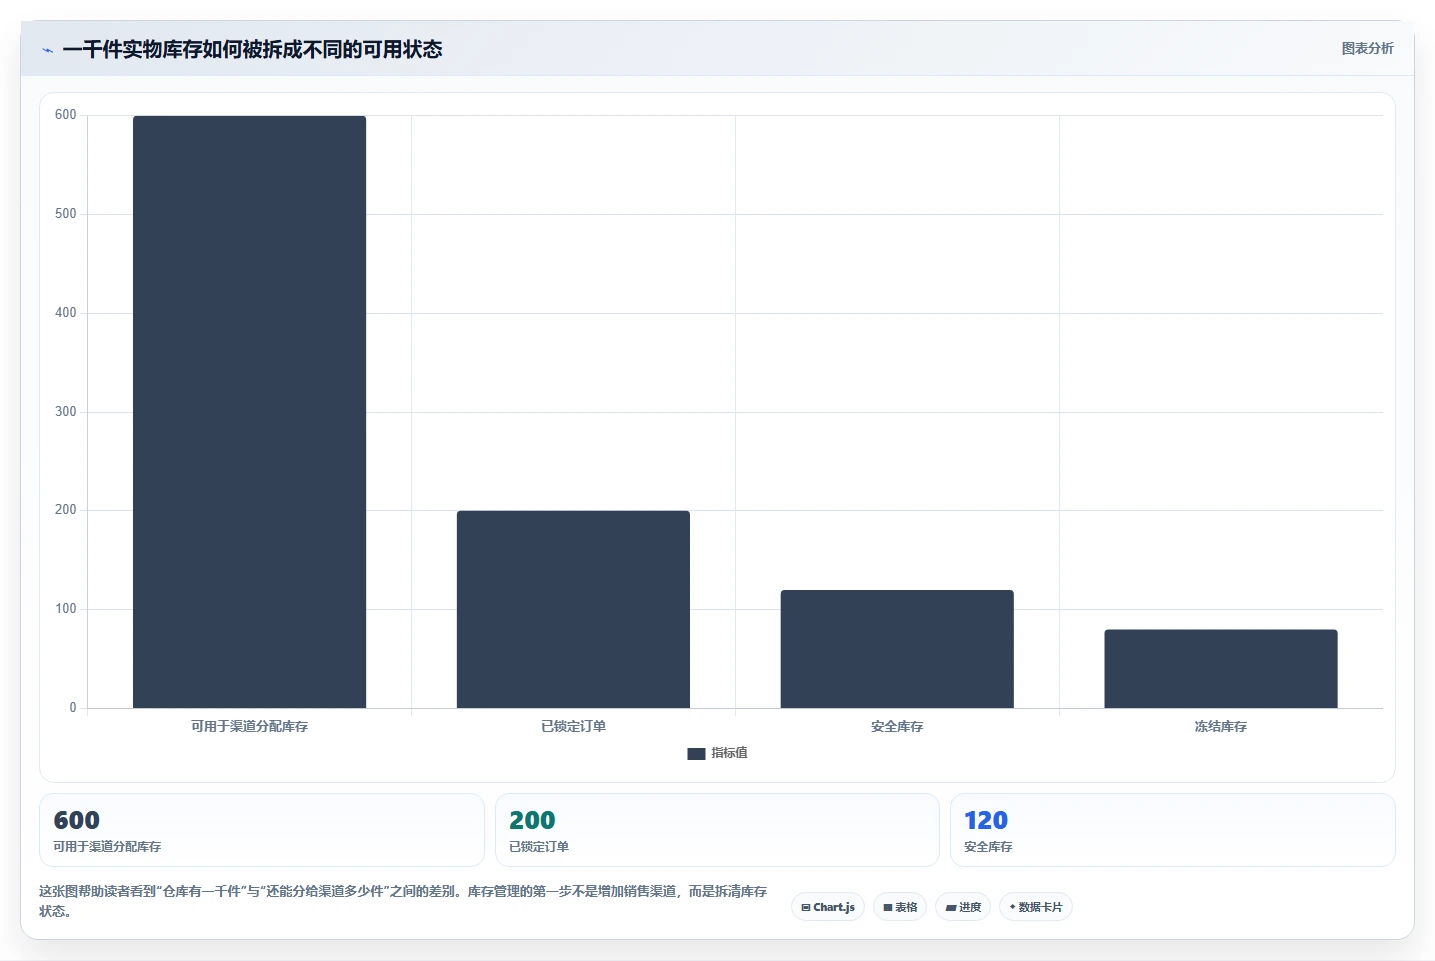Click the 表格 tag
1435x961 pixels.
pos(900,907)
